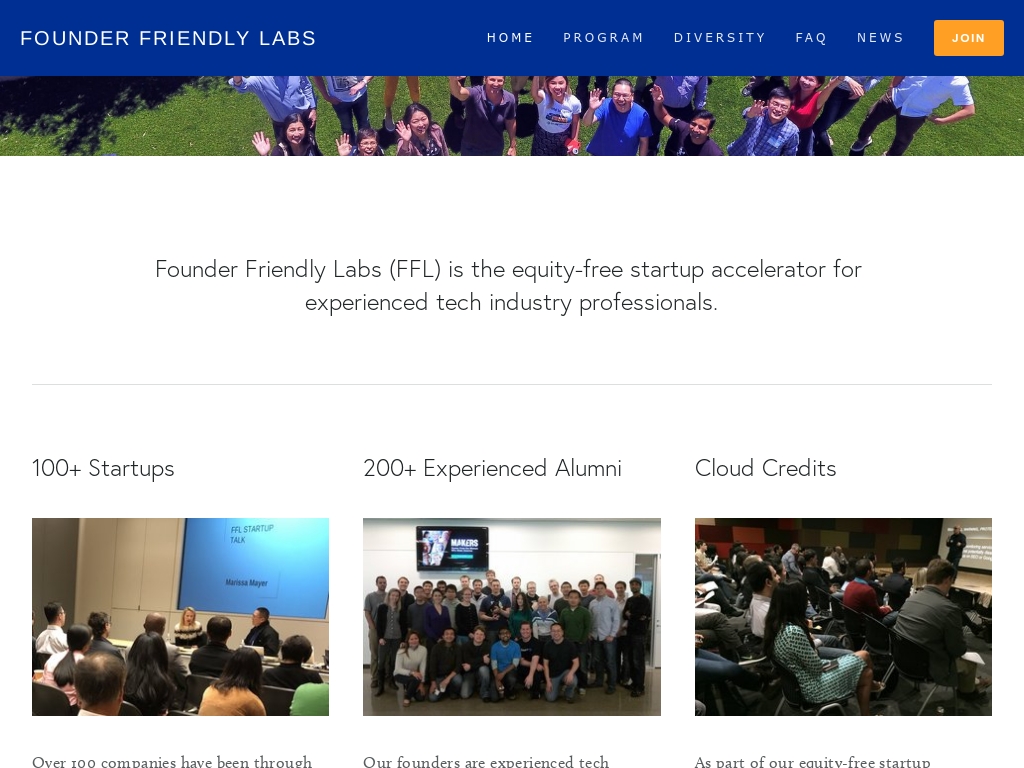Image resolution: width=1024 pixels, height=768 pixels.
Task: Click the 100+ Startups heading
Action: 103,468
